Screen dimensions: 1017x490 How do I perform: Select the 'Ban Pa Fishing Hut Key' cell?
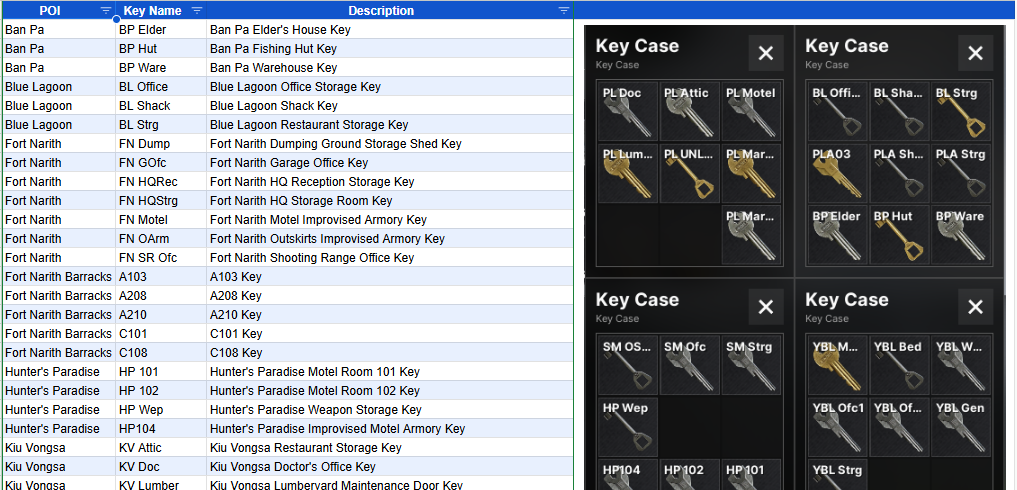390,49
